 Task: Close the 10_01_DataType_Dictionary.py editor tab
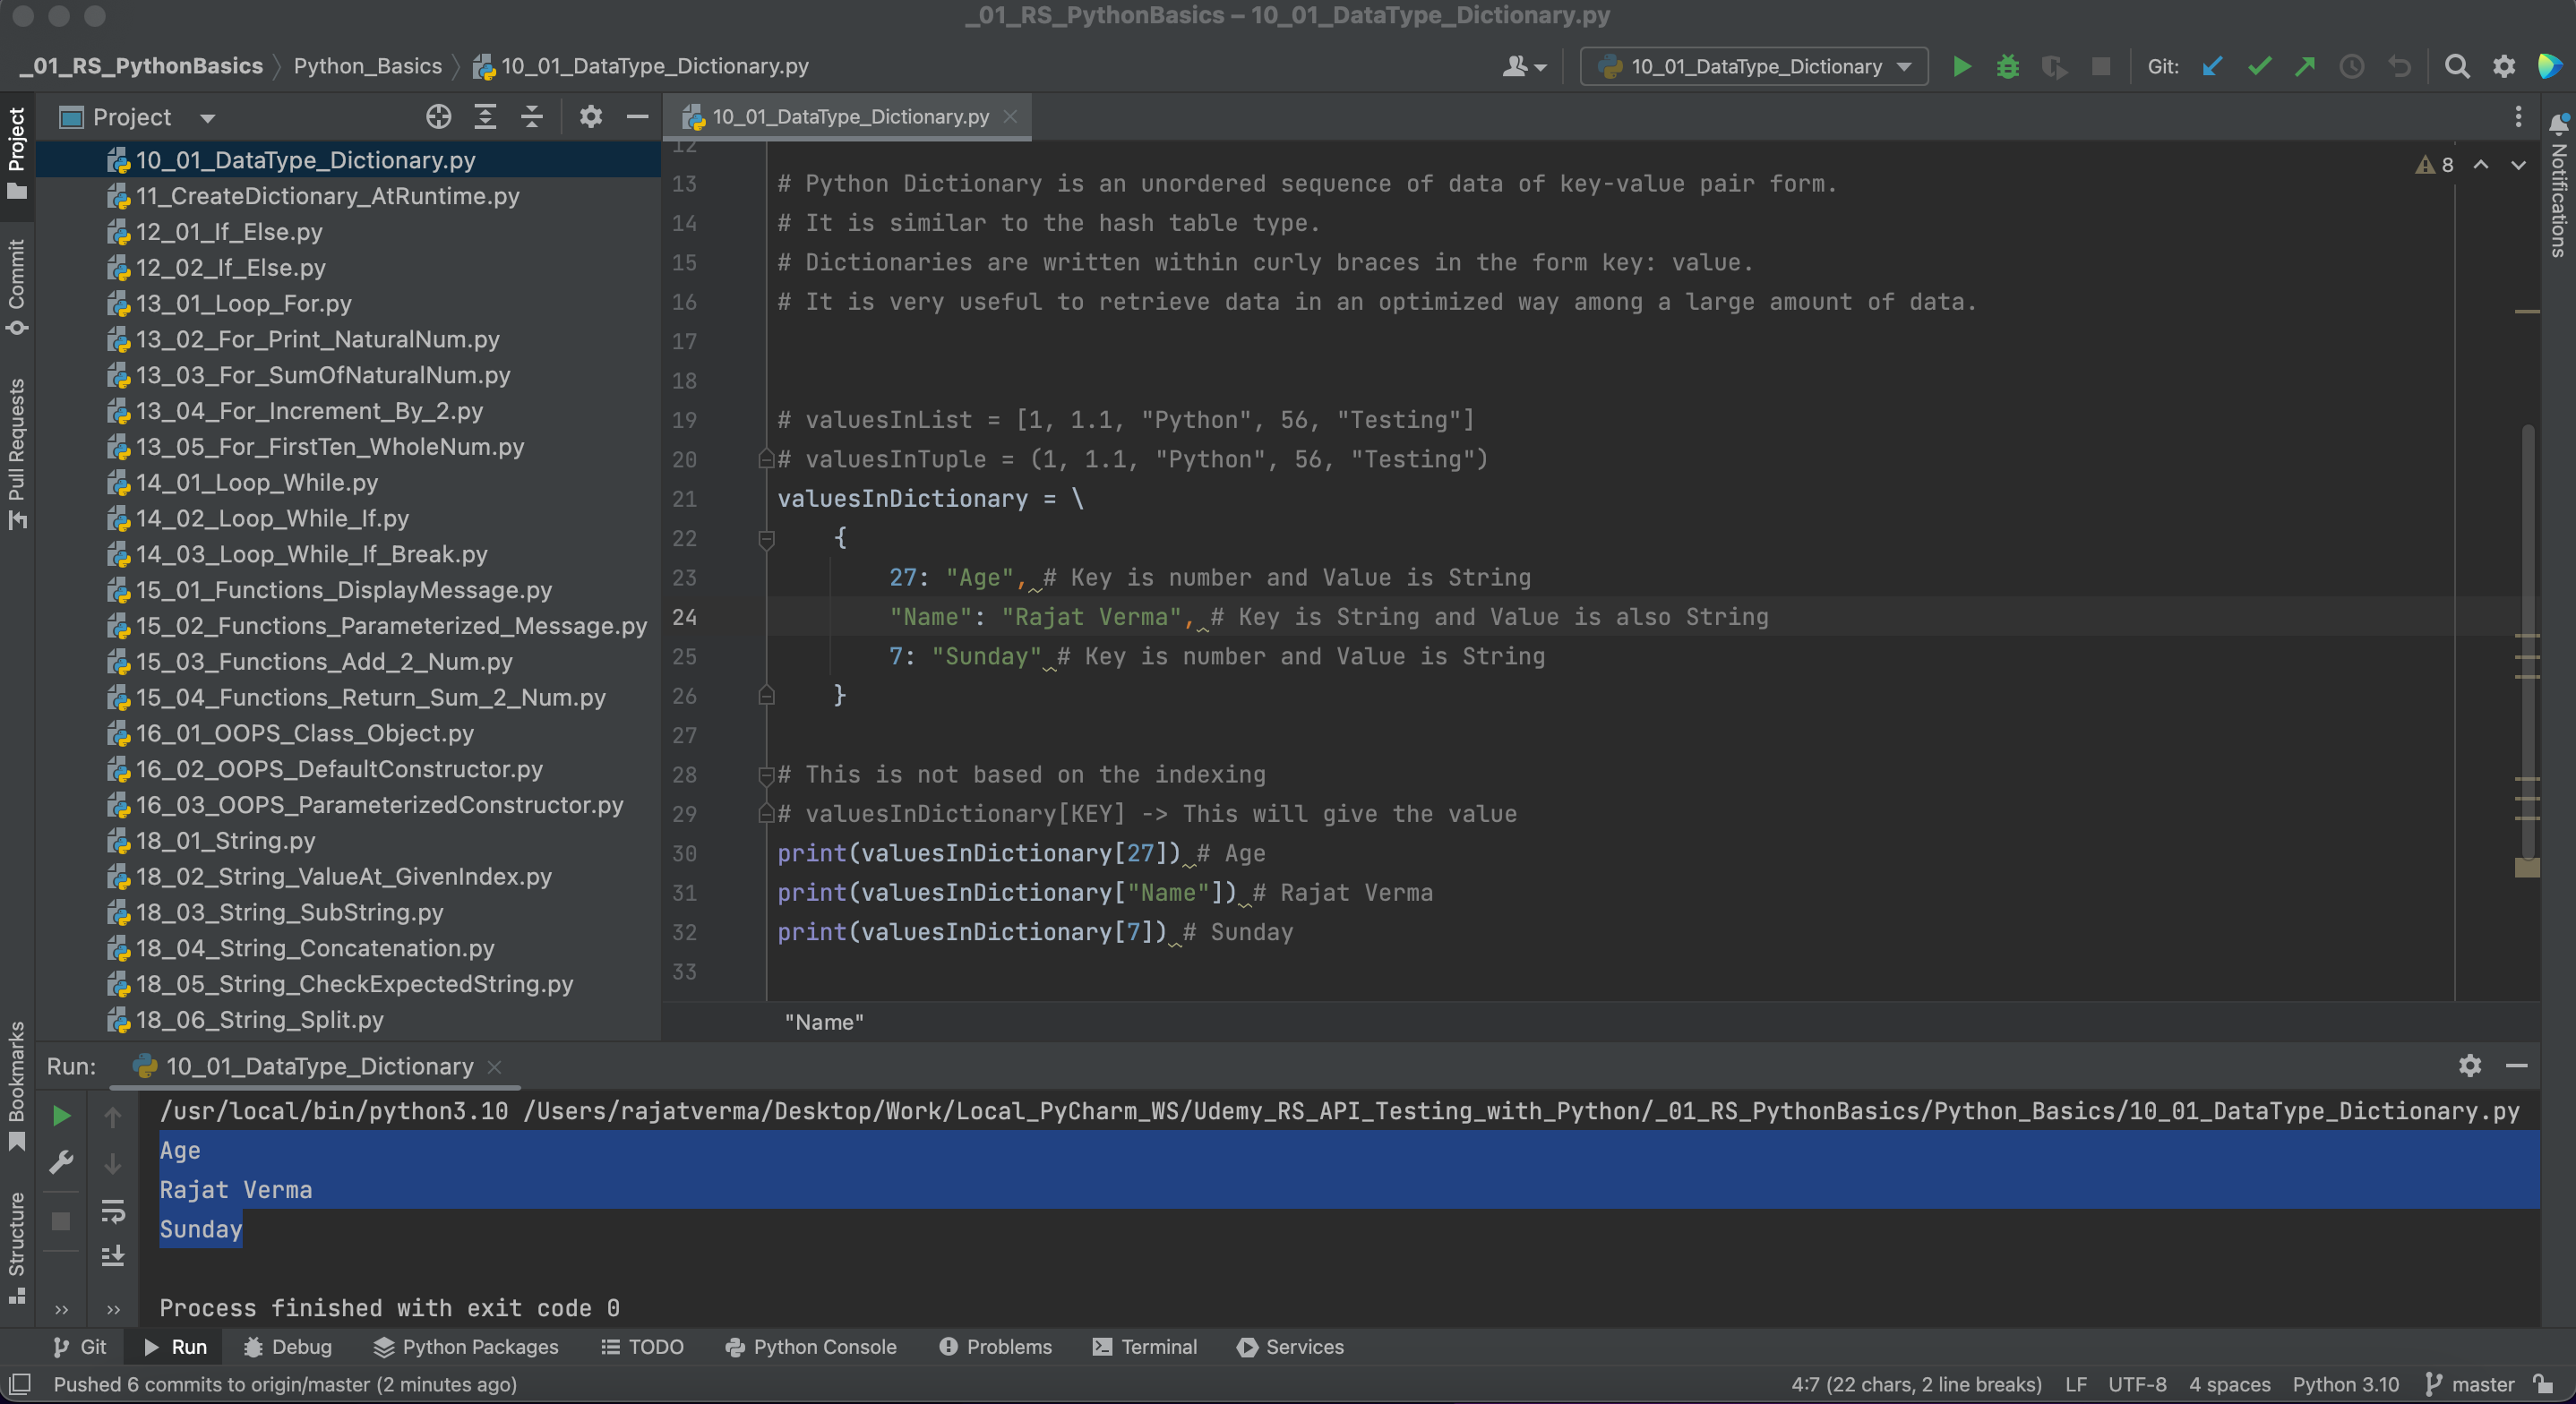pyautogui.click(x=1010, y=117)
